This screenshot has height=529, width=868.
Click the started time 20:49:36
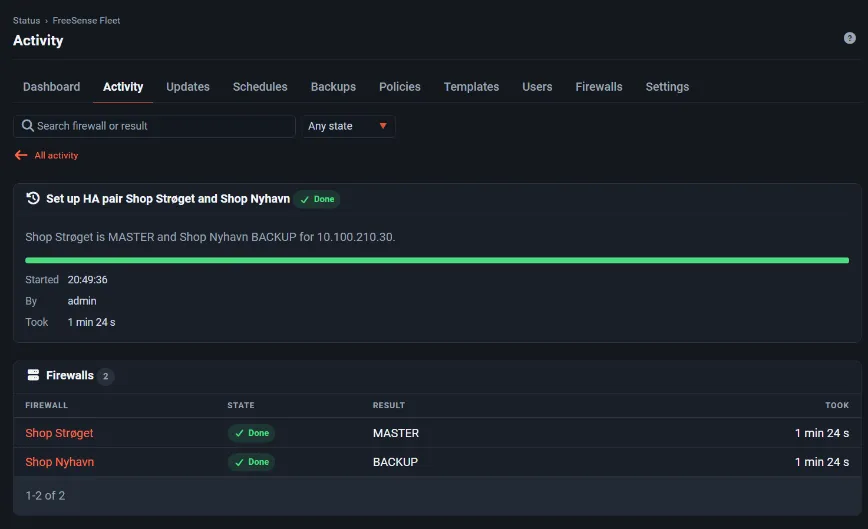pos(87,280)
